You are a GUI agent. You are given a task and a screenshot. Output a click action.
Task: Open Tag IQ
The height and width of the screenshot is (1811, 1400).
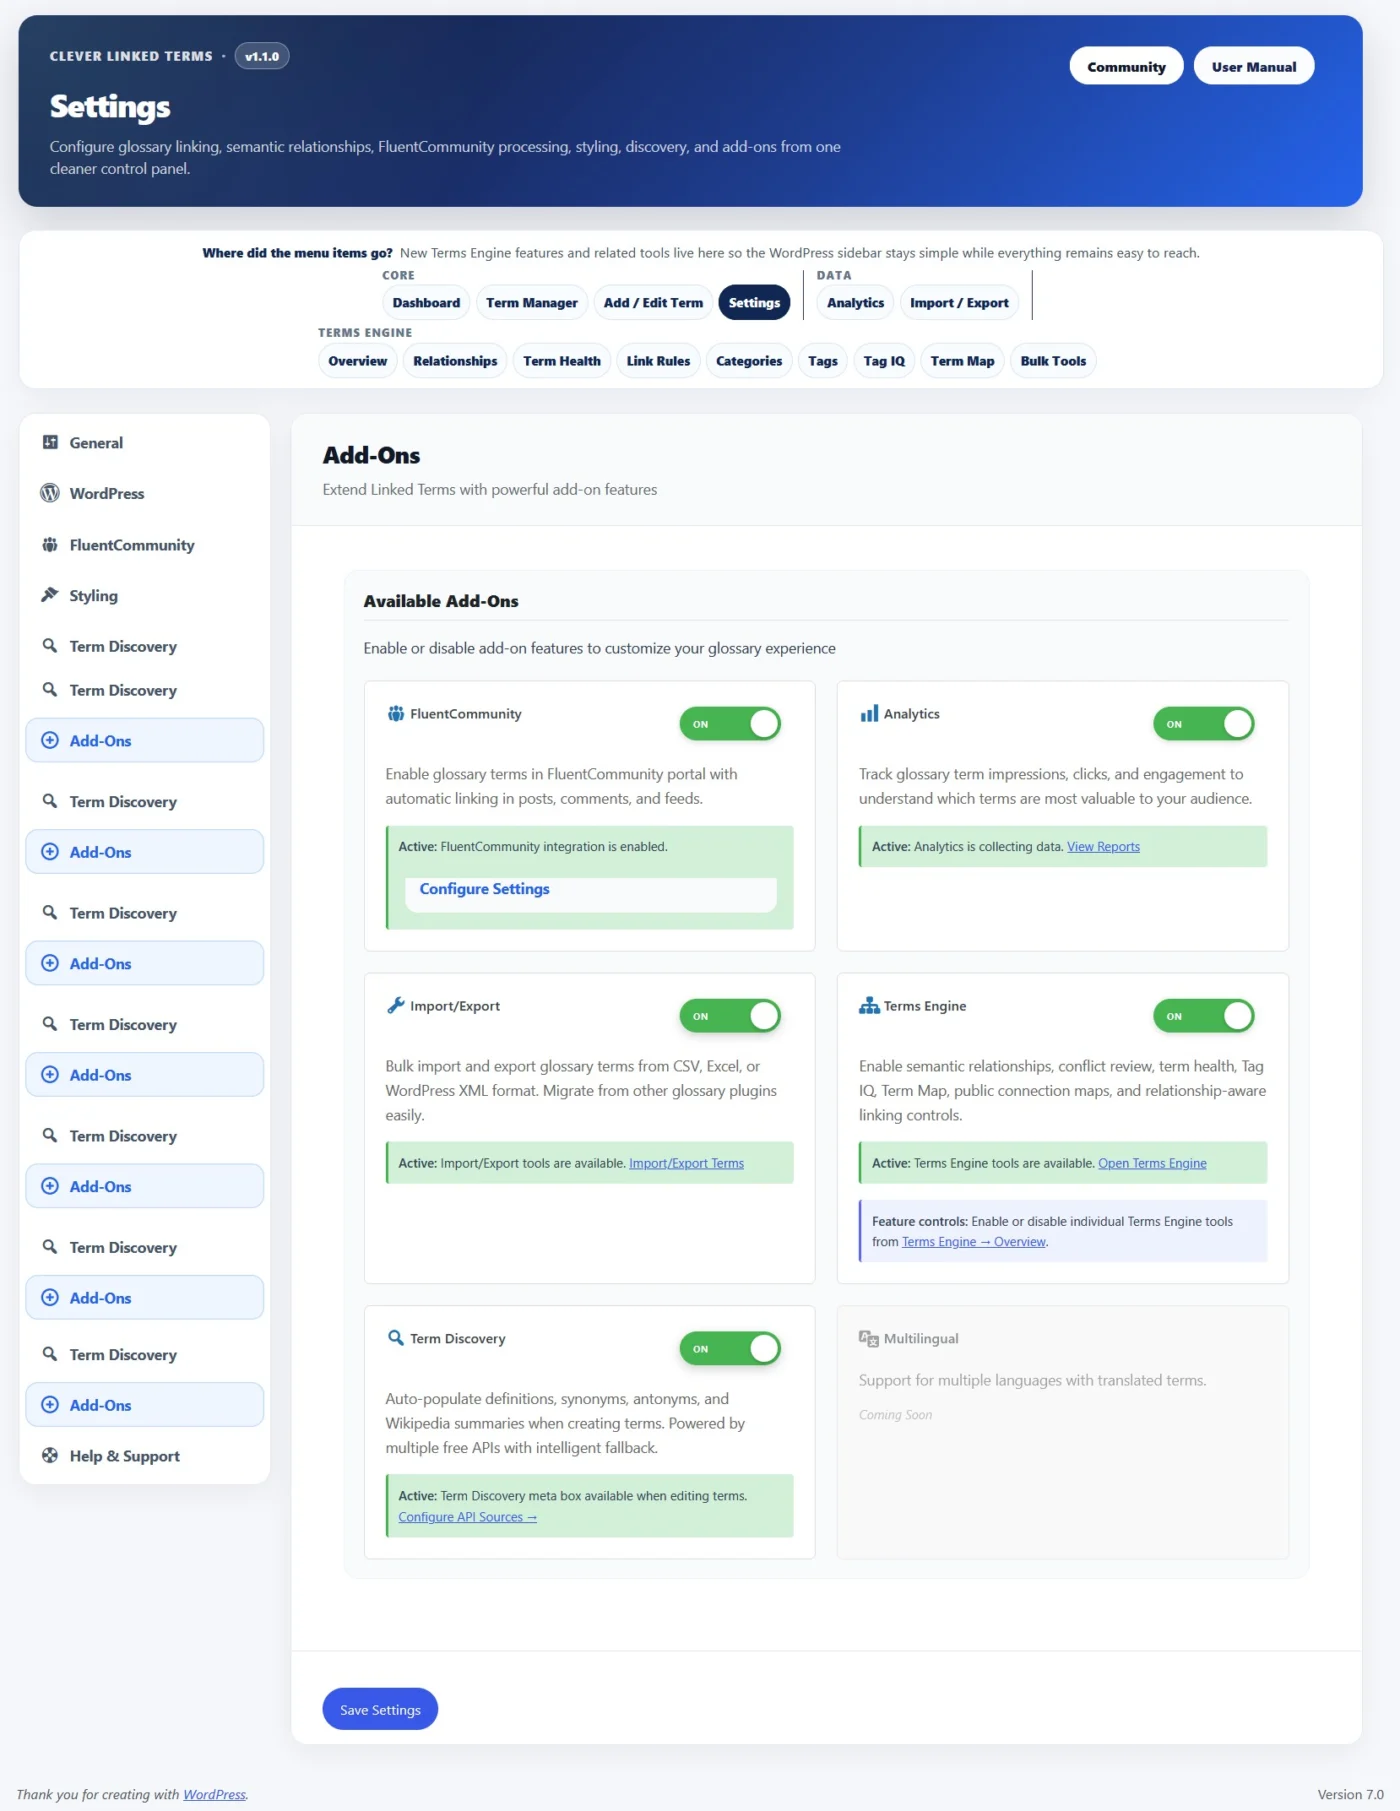click(884, 361)
